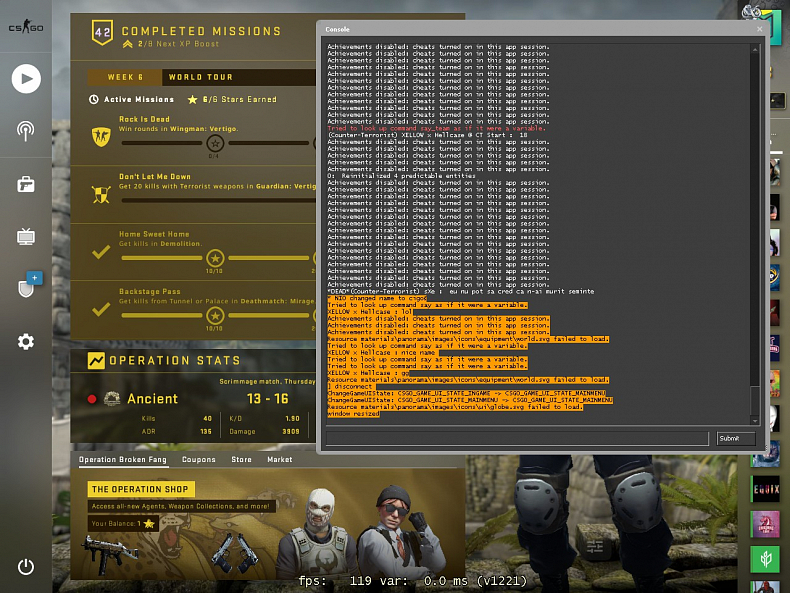Click the dual pistols in the shop

click(x=235, y=553)
